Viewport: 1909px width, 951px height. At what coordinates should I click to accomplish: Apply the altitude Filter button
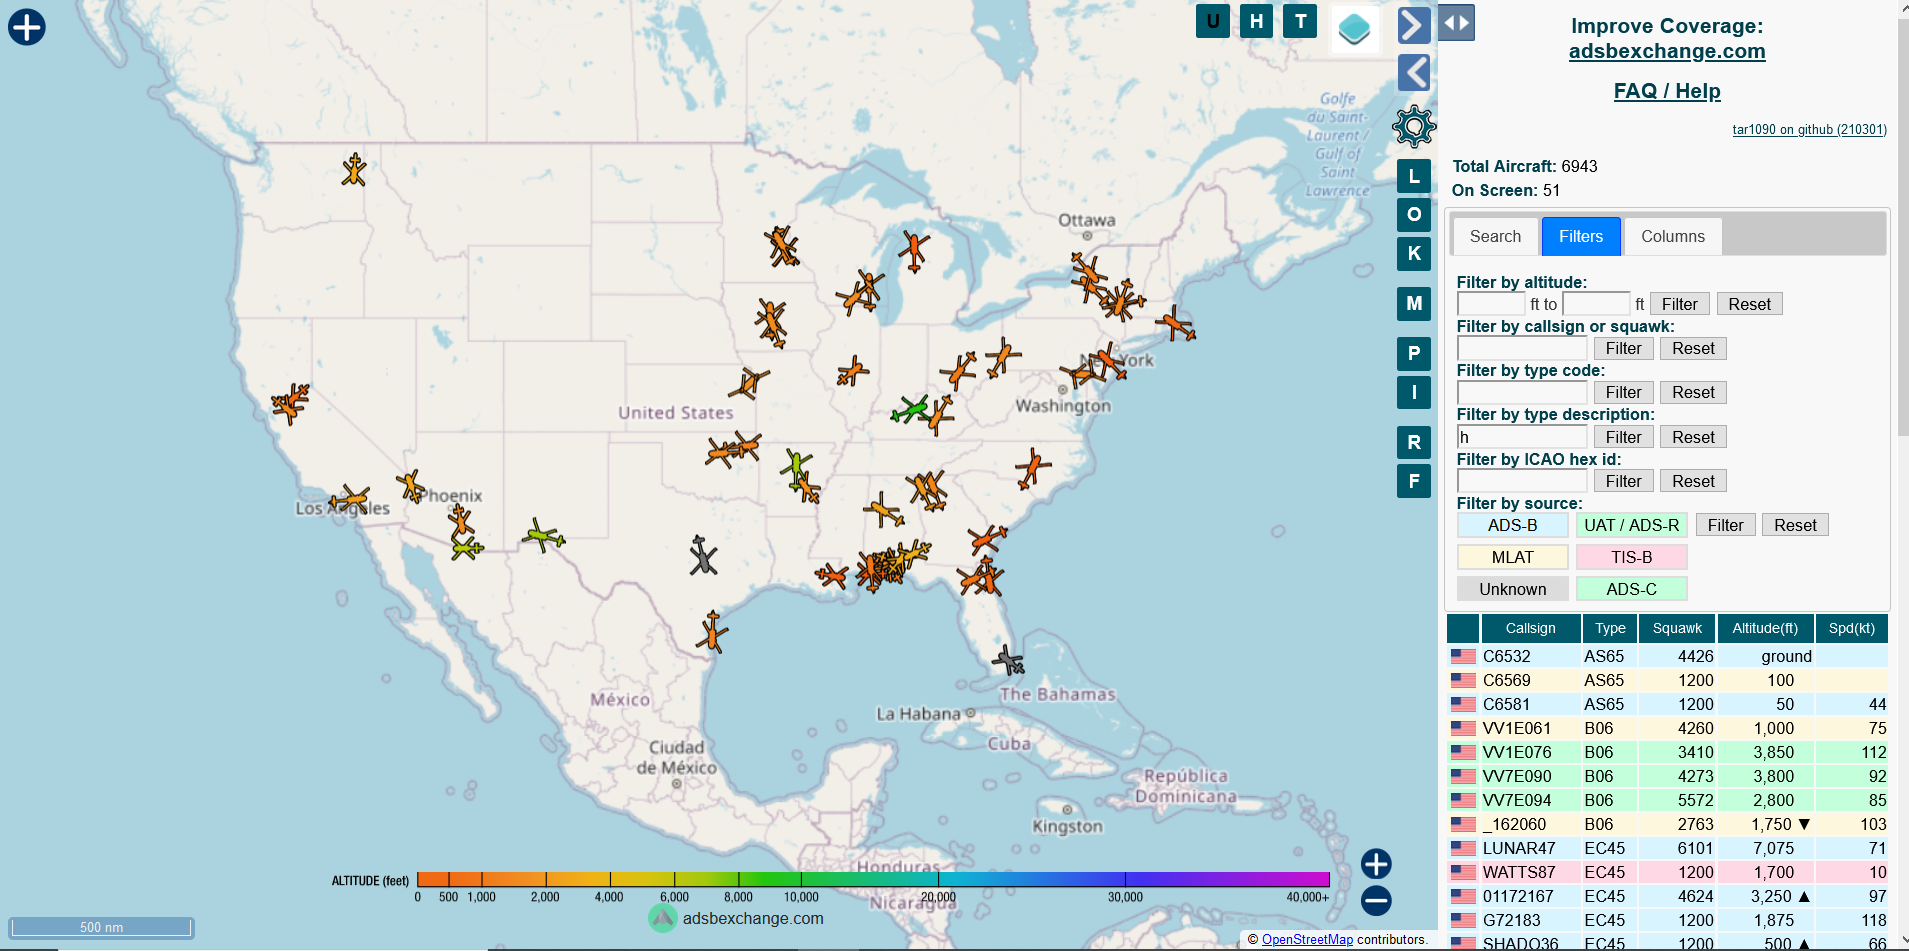[x=1680, y=304]
